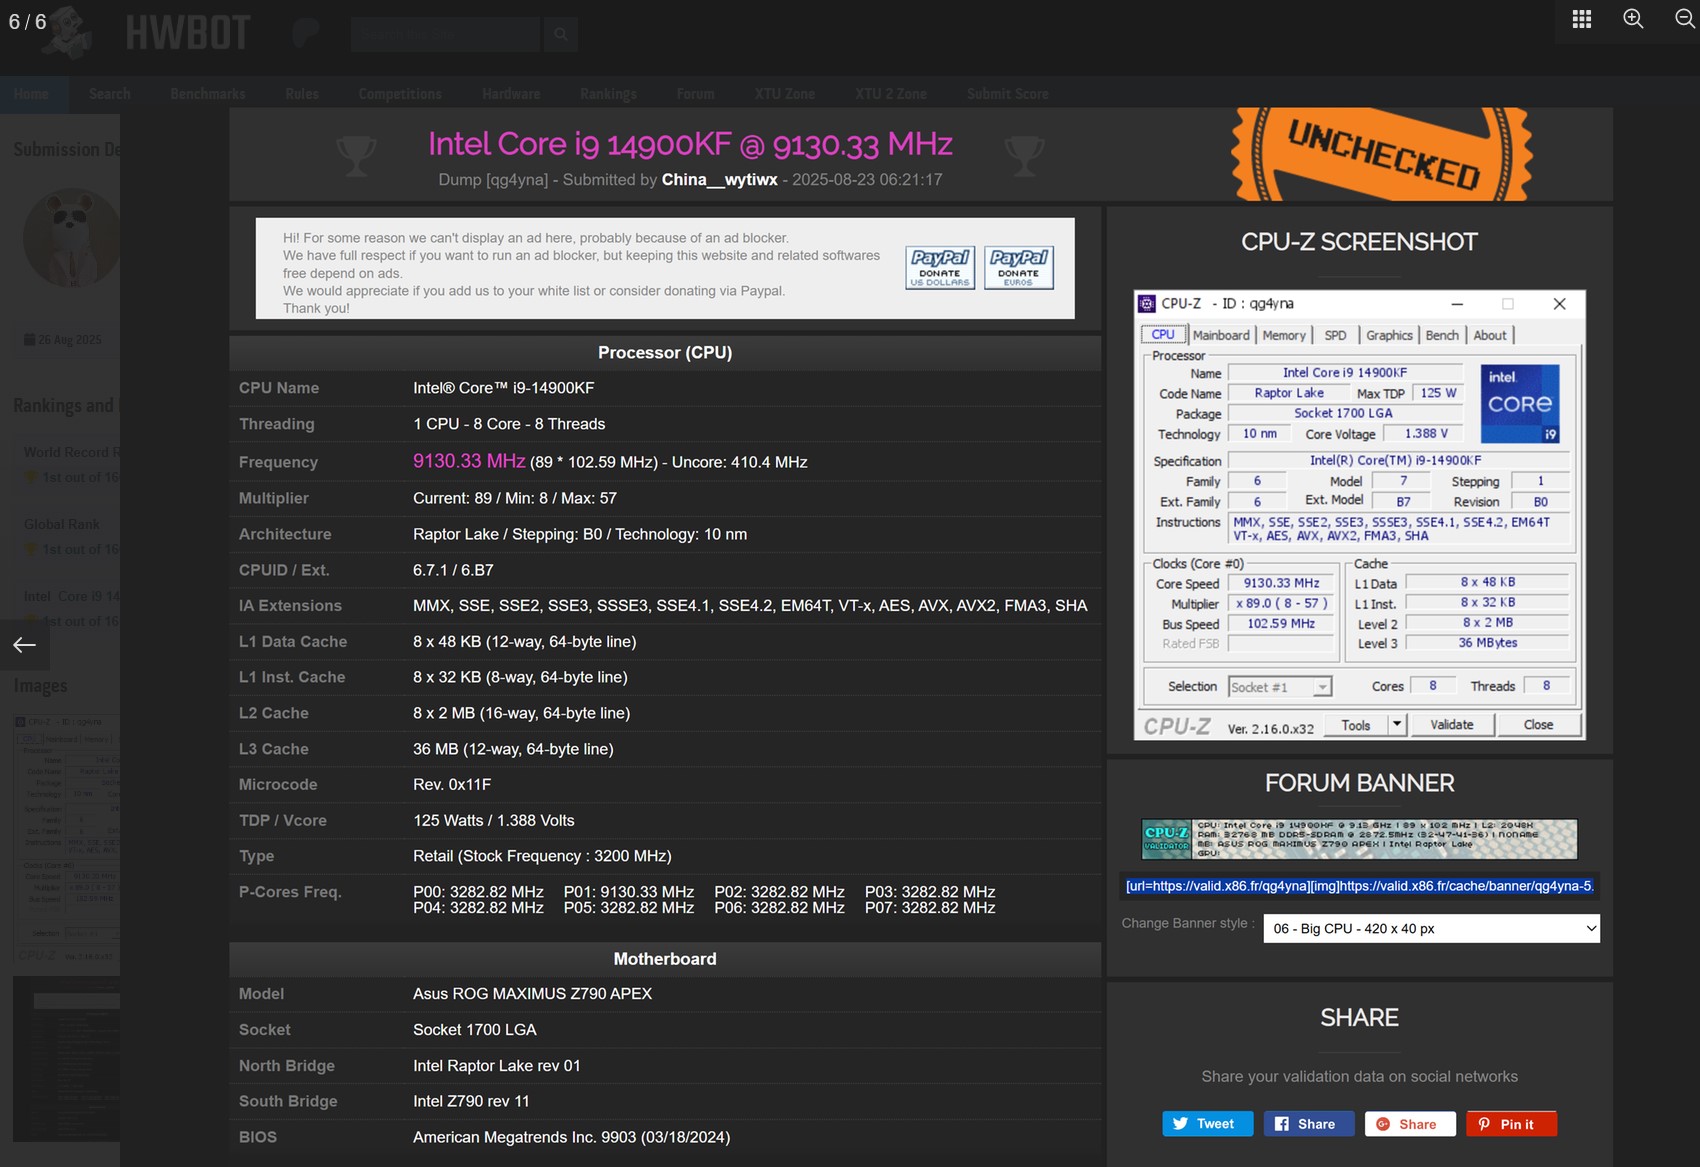
Task: Expand the CPU-Z Tools dropdown arrow
Action: click(1397, 724)
